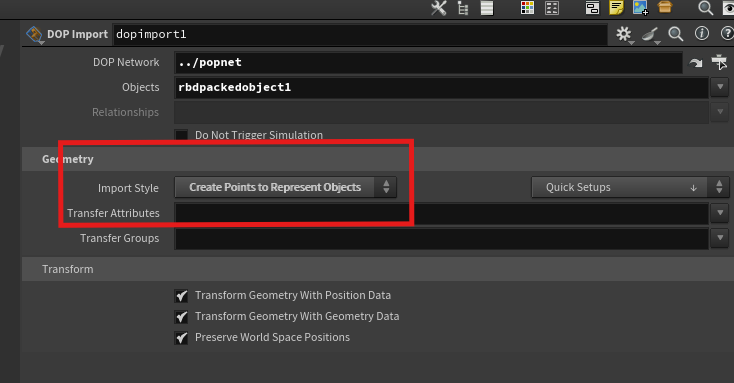Click the Transfer Groups input field
Viewport: 734px width, 383px height.
[x=441, y=239]
